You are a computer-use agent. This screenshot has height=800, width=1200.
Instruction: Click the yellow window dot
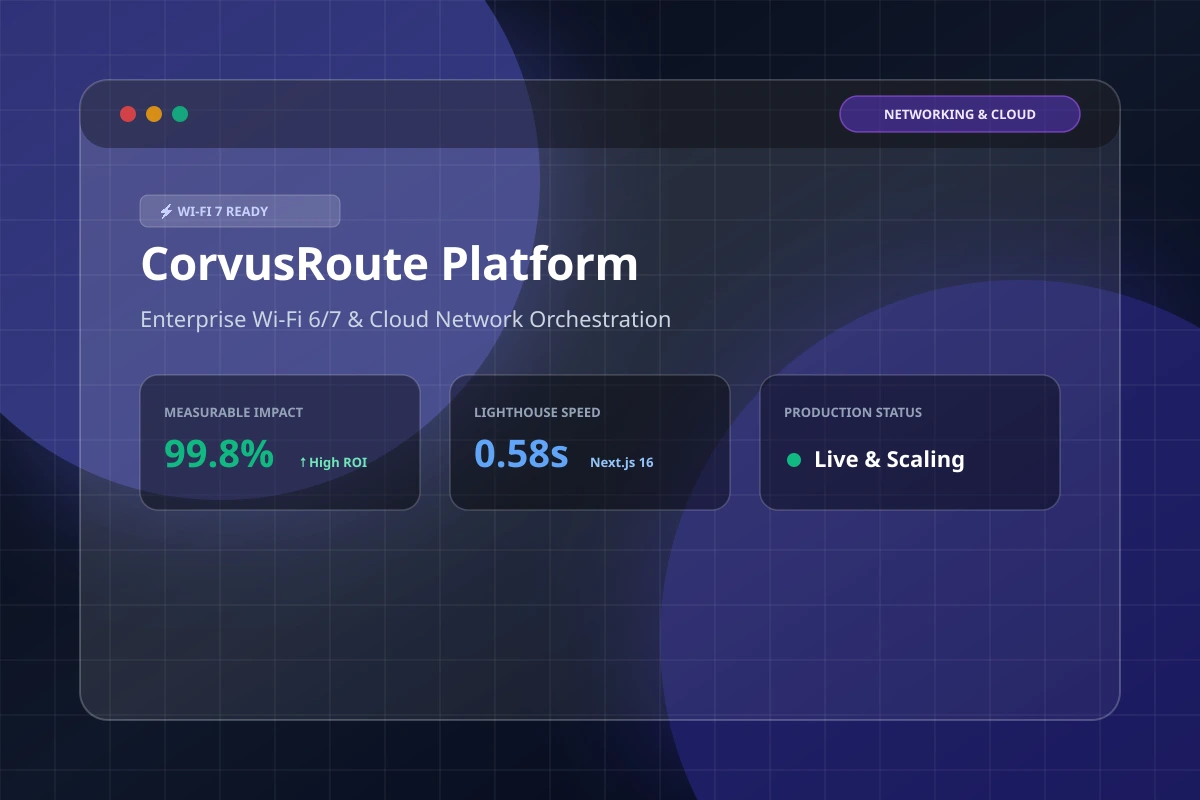tap(154, 114)
